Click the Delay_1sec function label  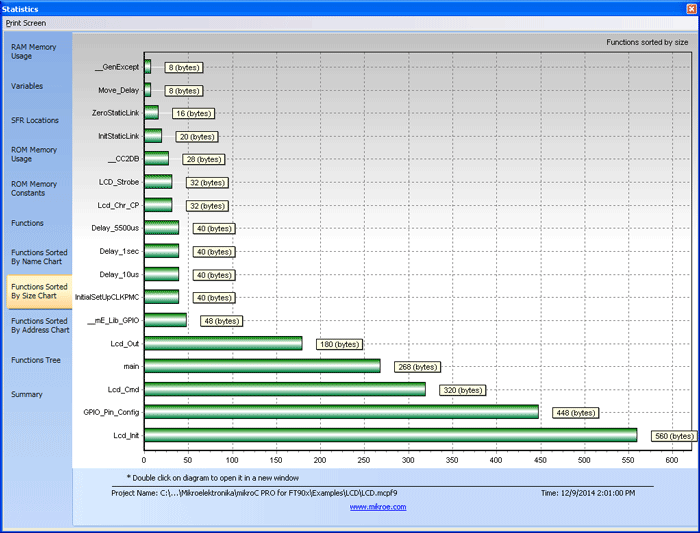(119, 251)
